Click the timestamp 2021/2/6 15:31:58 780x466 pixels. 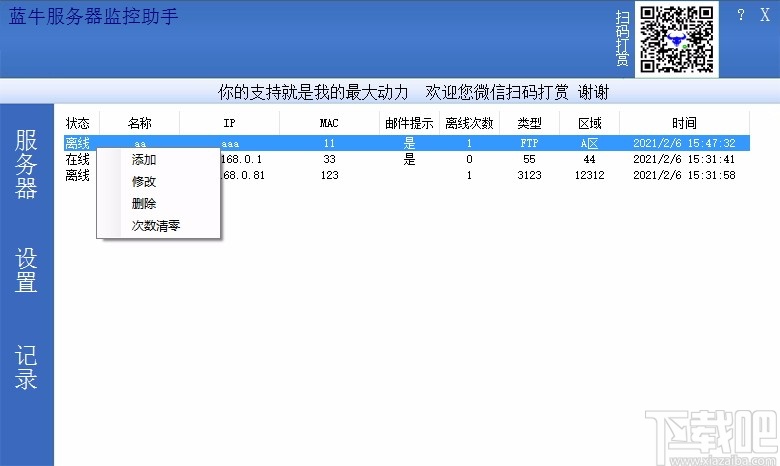click(x=684, y=175)
